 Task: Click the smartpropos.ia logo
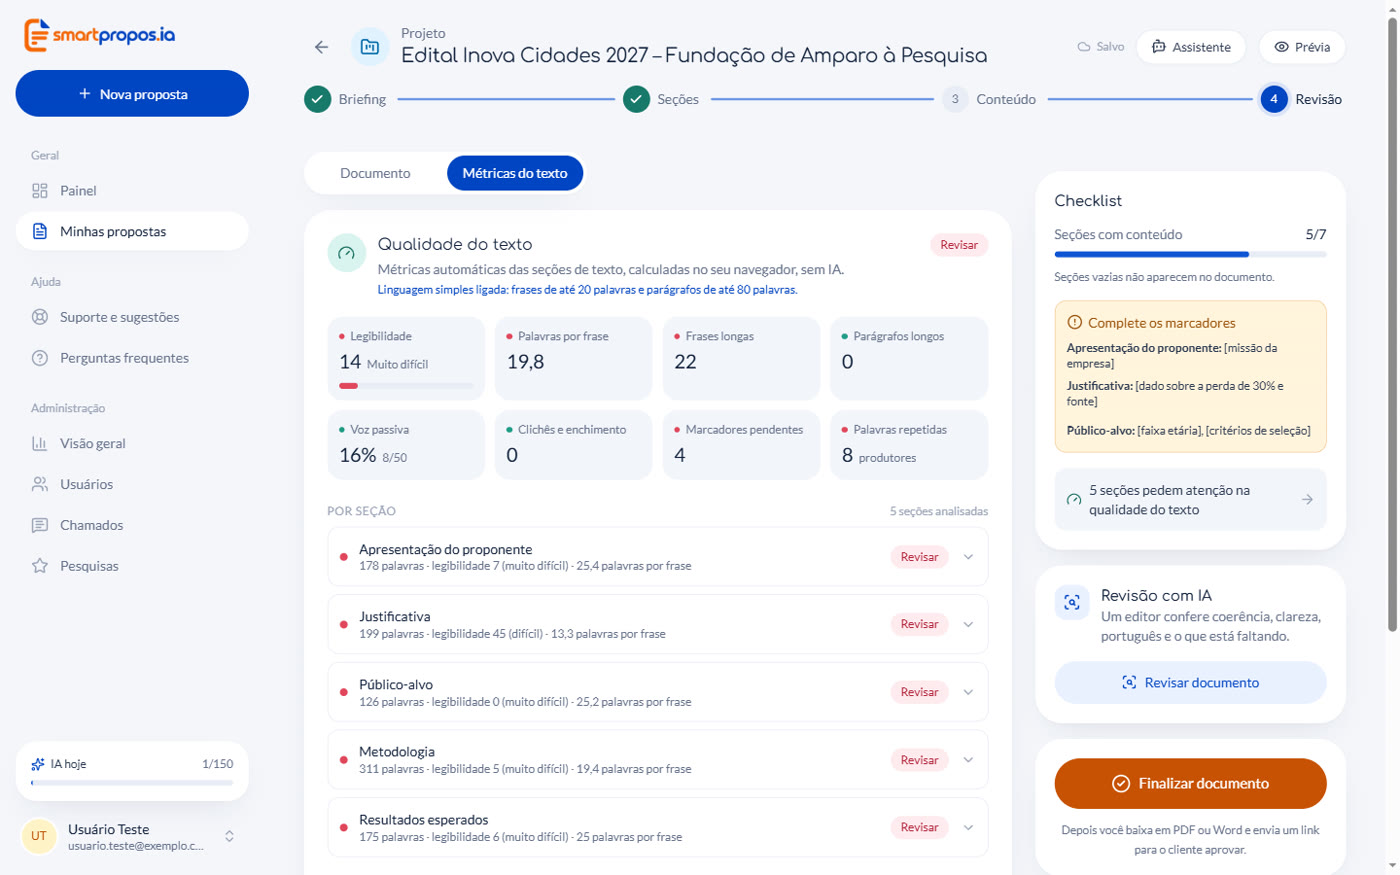(99, 35)
